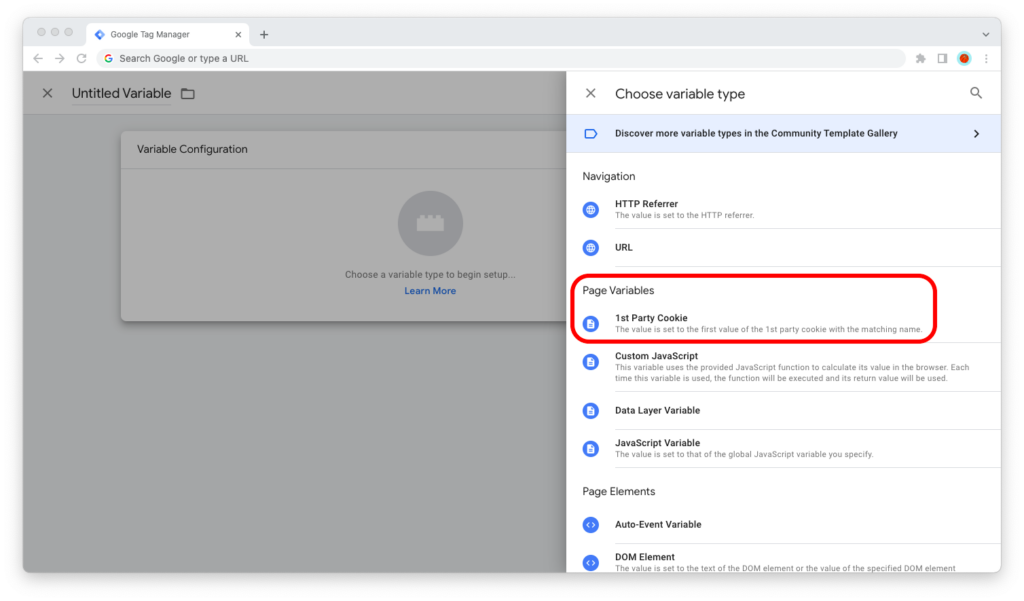Select JavaScript Variable type
Screen dimensions: 1024x601
point(791,448)
